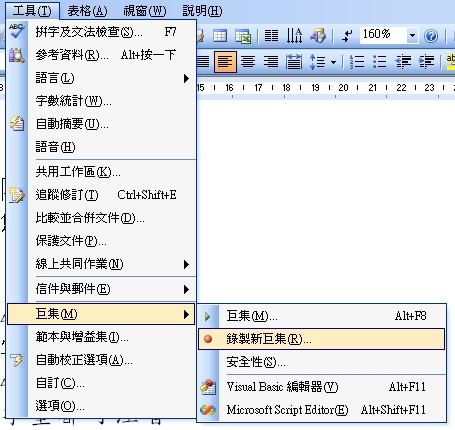The height and width of the screenshot is (430, 455).
Task: Click the Insert Excel worksheet icon
Action: (243, 36)
